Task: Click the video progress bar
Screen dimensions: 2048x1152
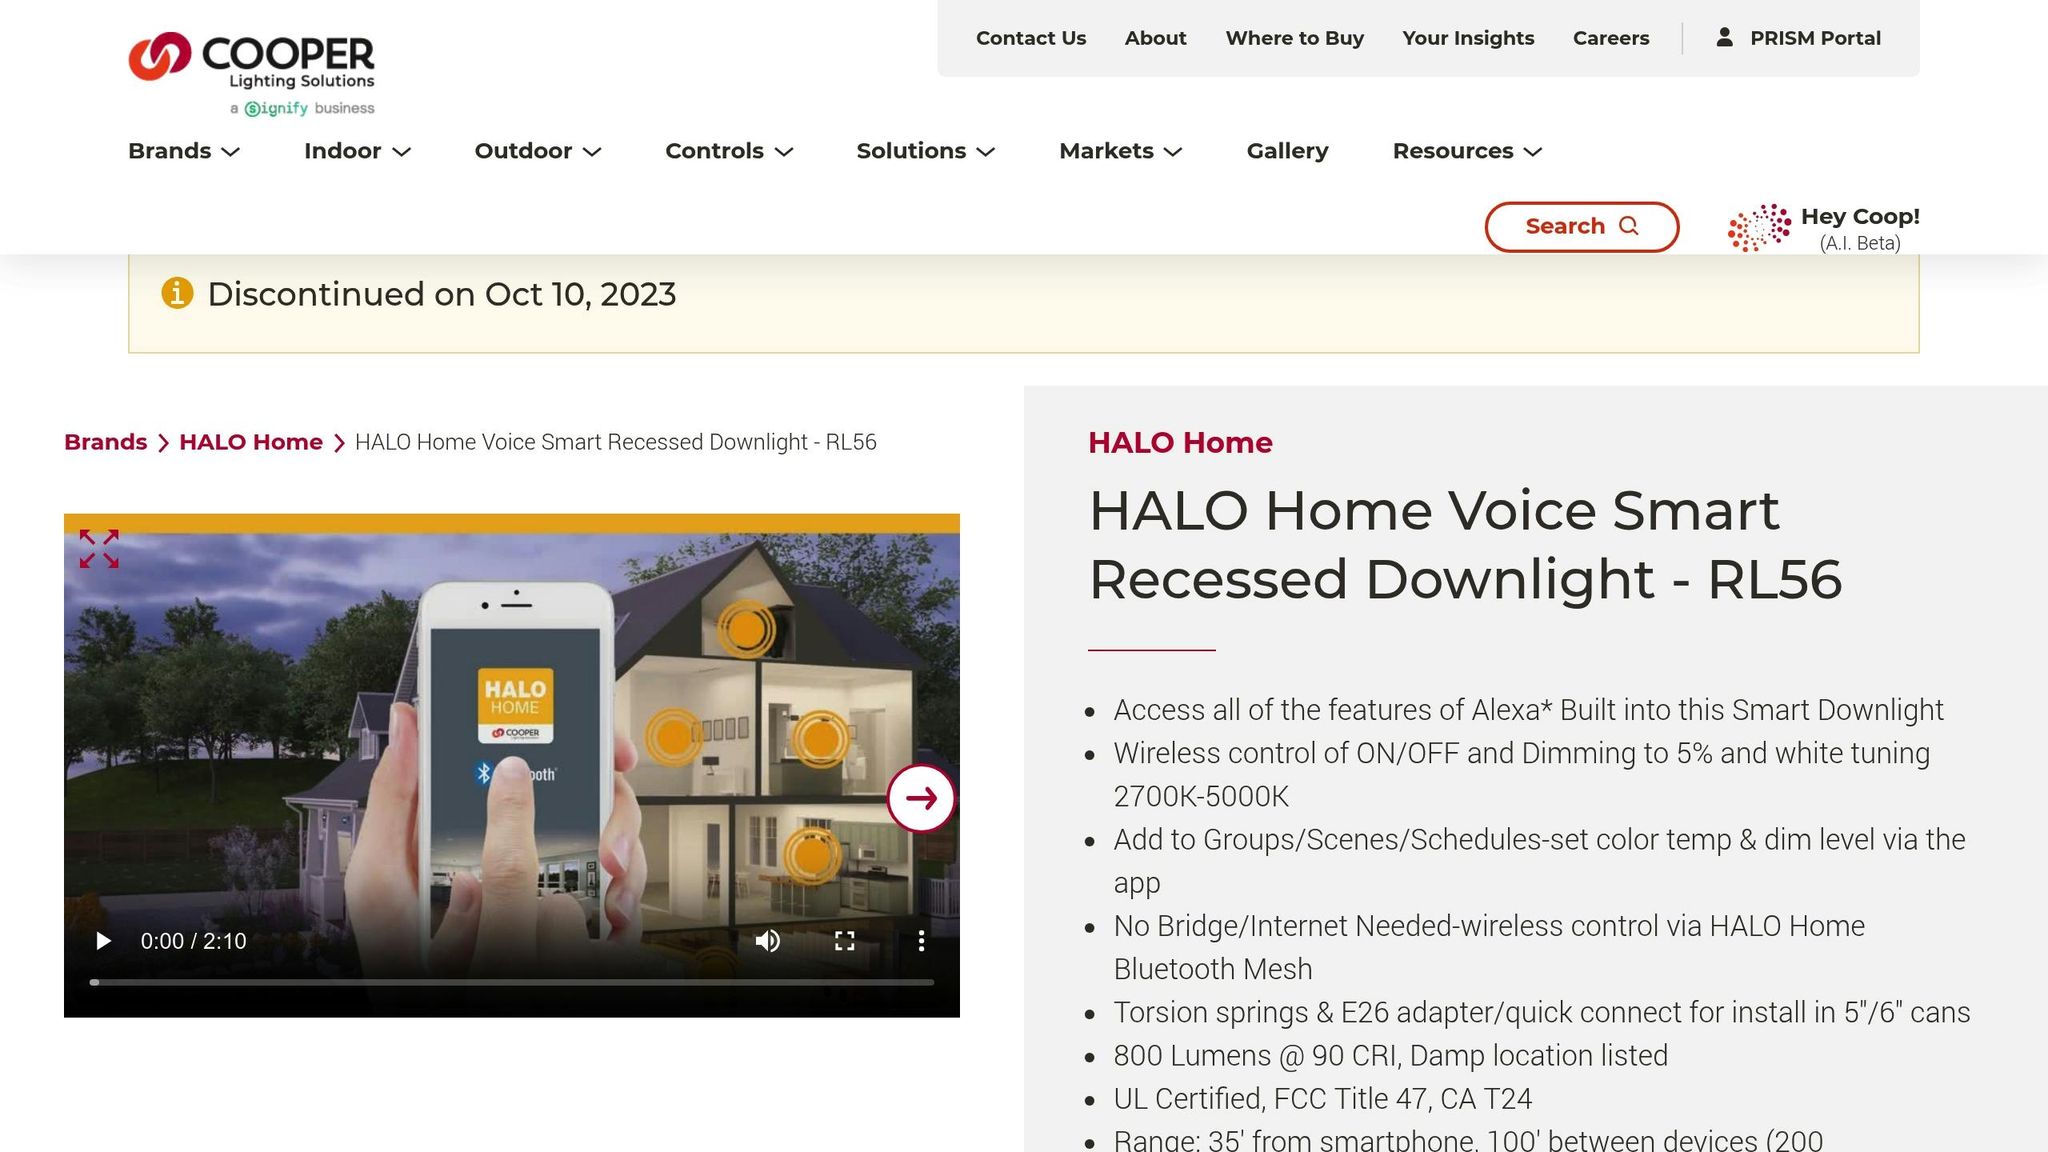Action: [512, 982]
